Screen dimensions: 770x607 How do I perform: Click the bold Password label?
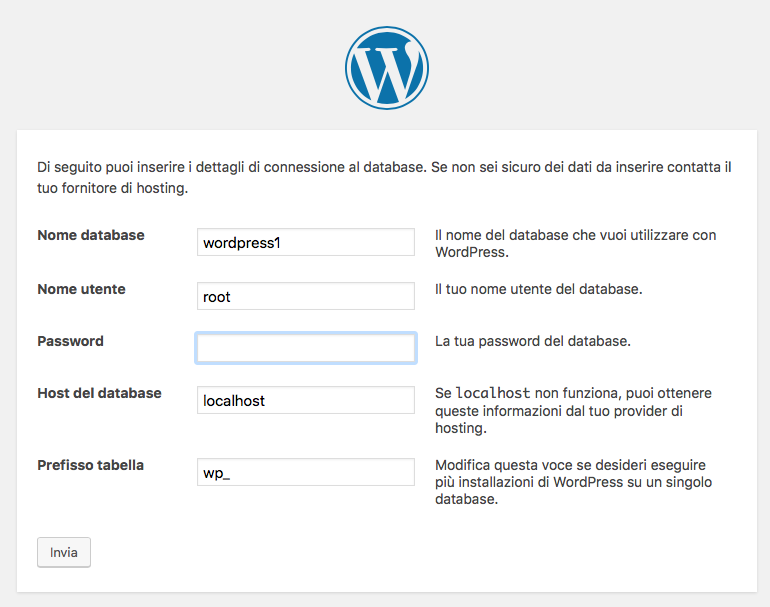(70, 341)
